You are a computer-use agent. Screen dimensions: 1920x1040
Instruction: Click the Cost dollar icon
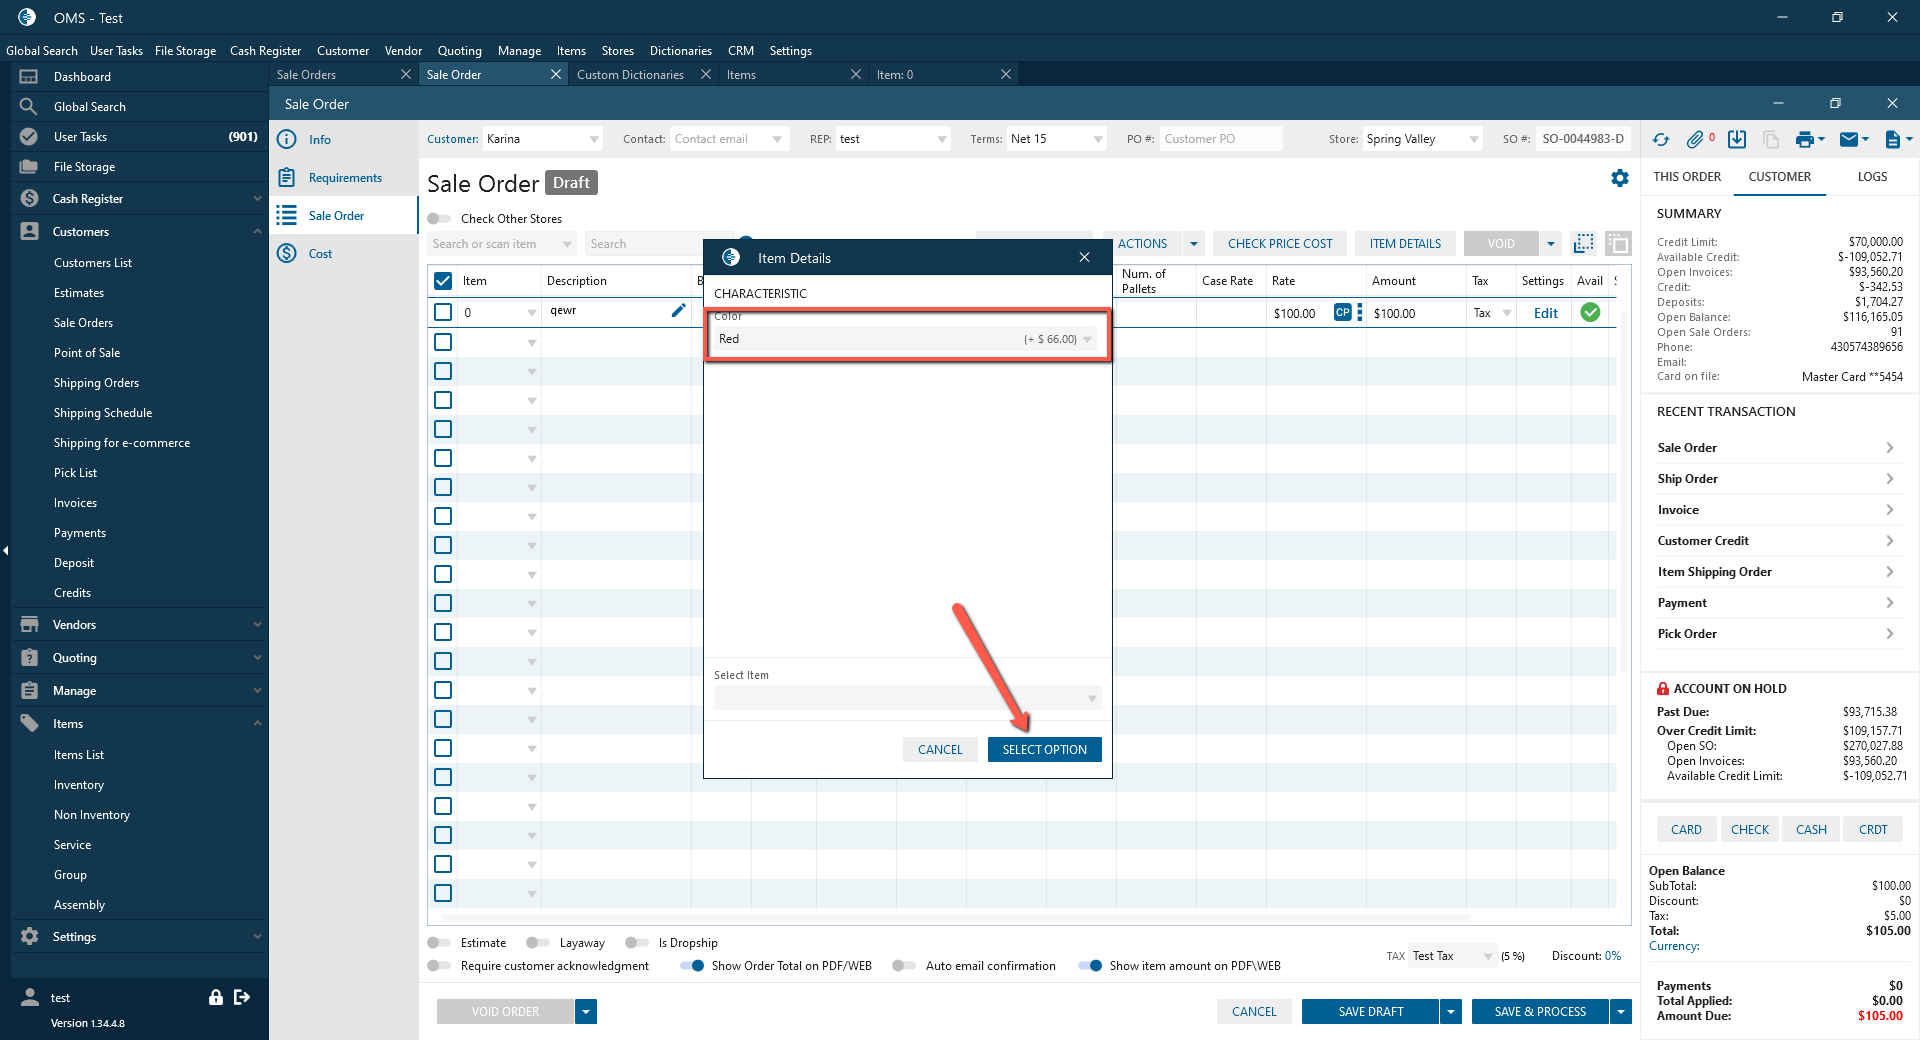click(x=287, y=254)
